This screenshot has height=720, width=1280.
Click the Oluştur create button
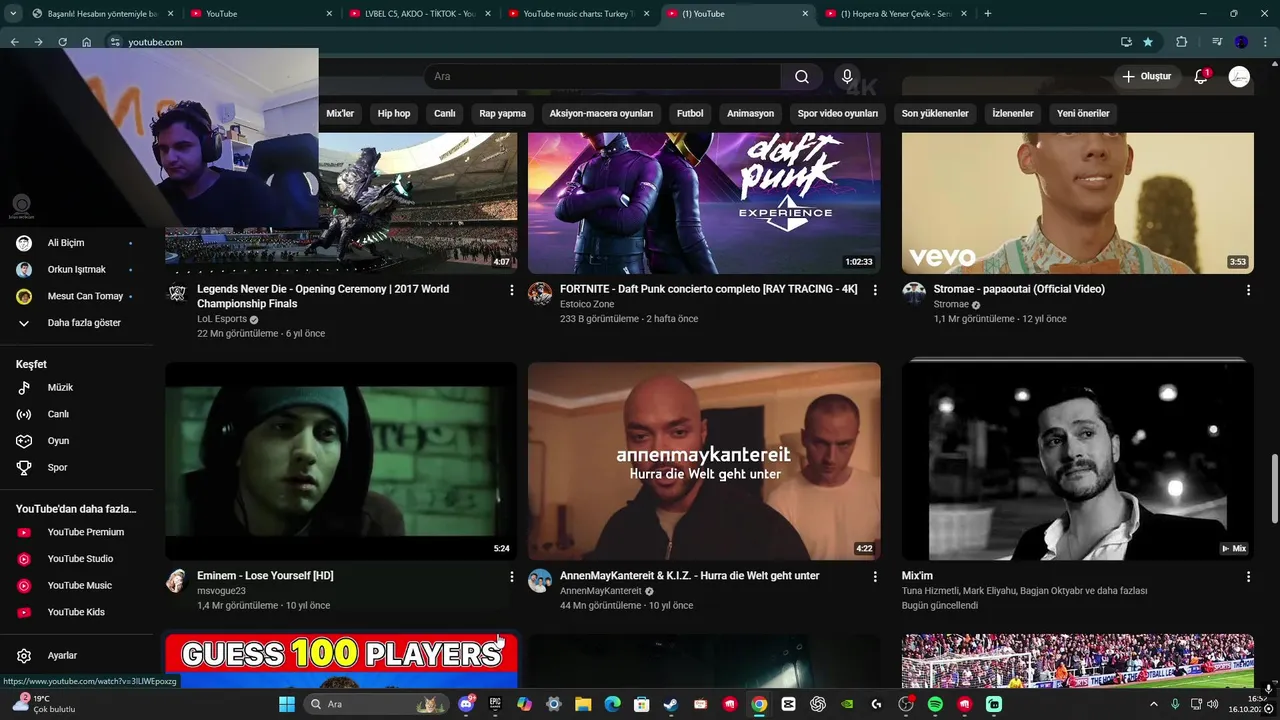pos(1146,77)
